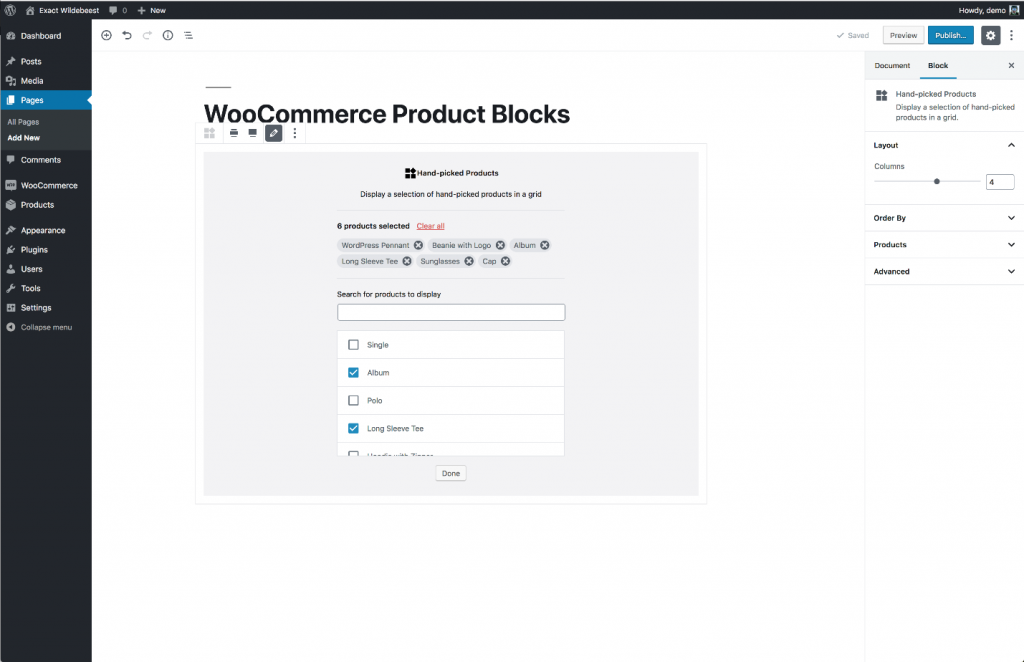This screenshot has height=662, width=1024.
Task: Open the New content menu in admin bar
Action: (152, 10)
